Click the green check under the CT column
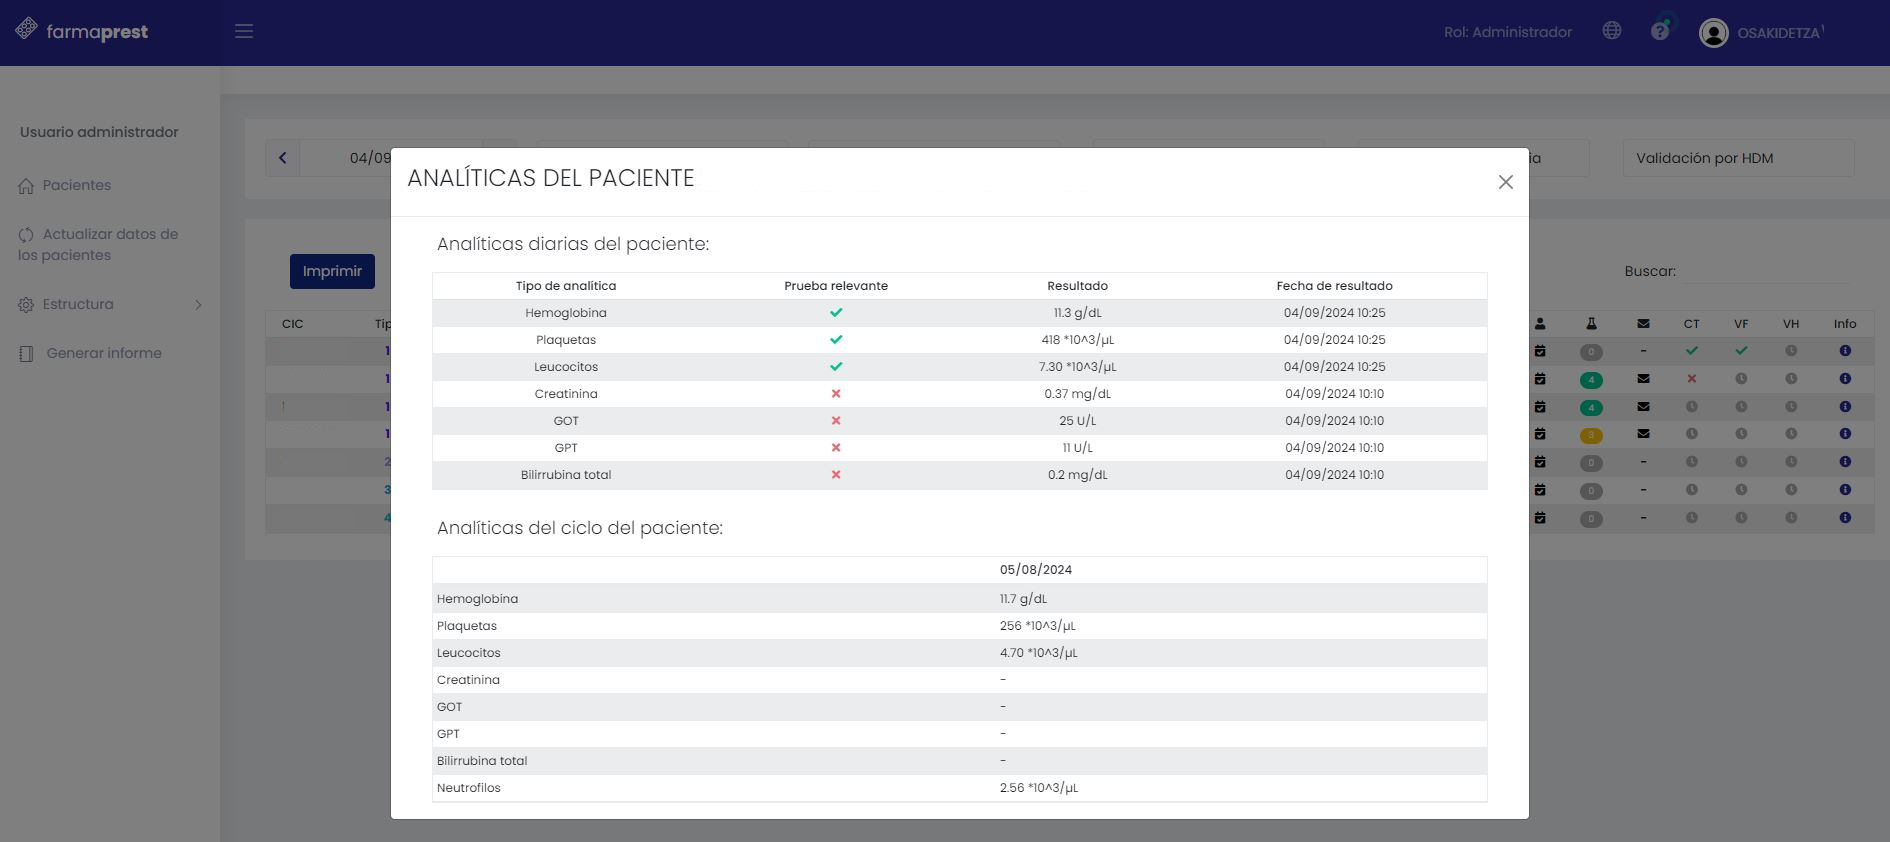Image resolution: width=1890 pixels, height=842 pixels. click(x=1691, y=351)
